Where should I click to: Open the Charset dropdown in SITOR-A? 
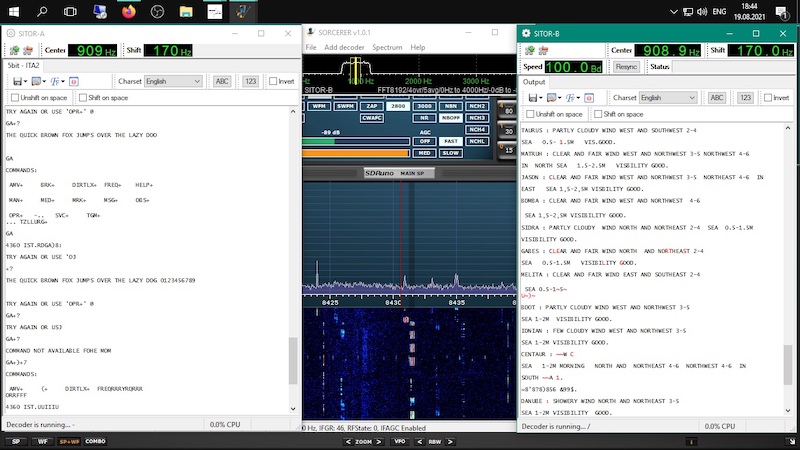[174, 81]
